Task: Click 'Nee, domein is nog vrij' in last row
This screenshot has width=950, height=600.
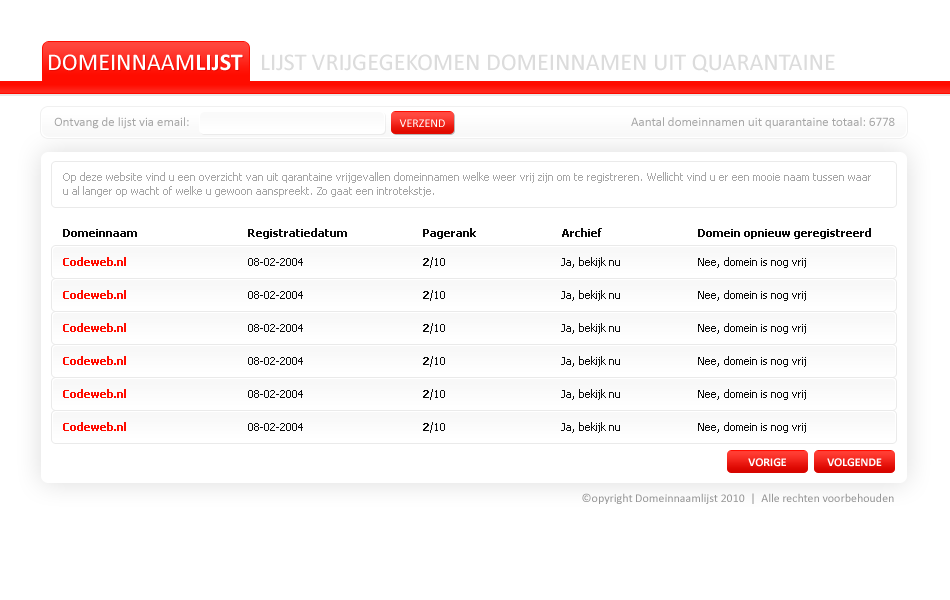Action: coord(752,427)
